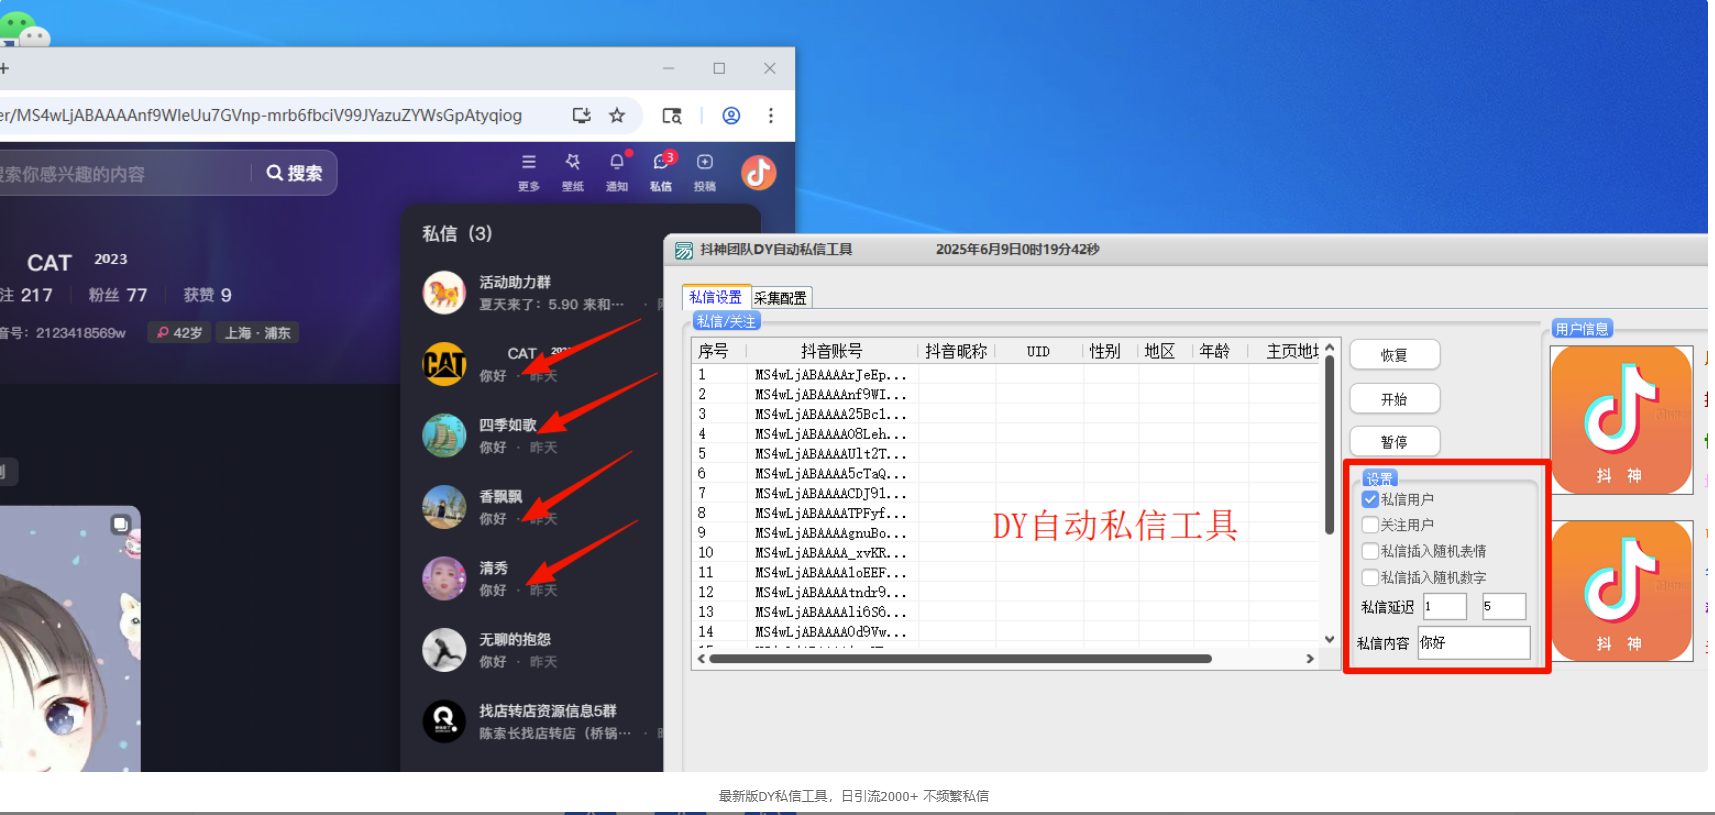The height and width of the screenshot is (815, 1715).
Task: Open the 无聊的抱怨 conversation
Action: (540, 650)
